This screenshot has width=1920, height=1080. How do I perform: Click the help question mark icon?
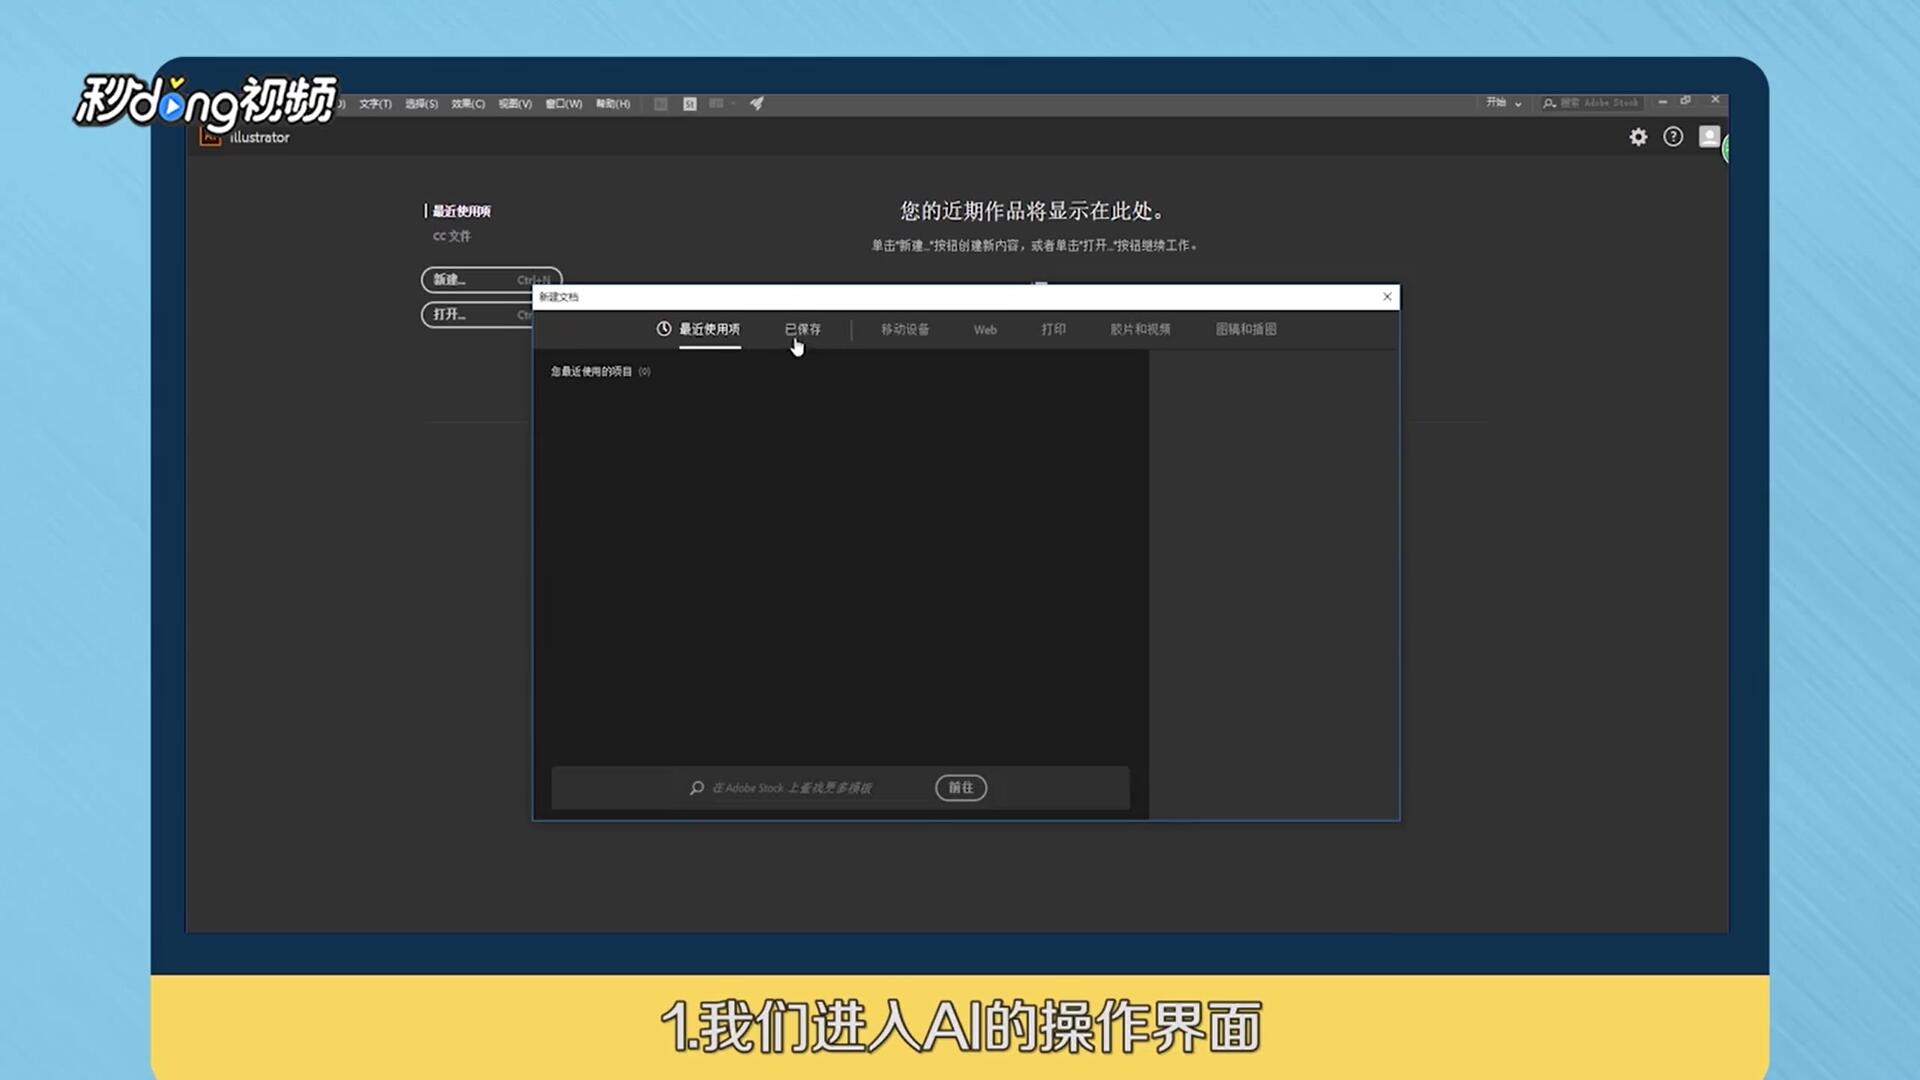1673,137
